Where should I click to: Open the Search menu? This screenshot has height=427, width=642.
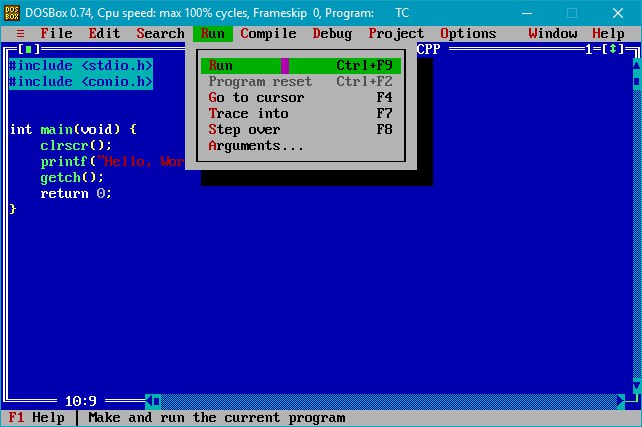coord(160,34)
